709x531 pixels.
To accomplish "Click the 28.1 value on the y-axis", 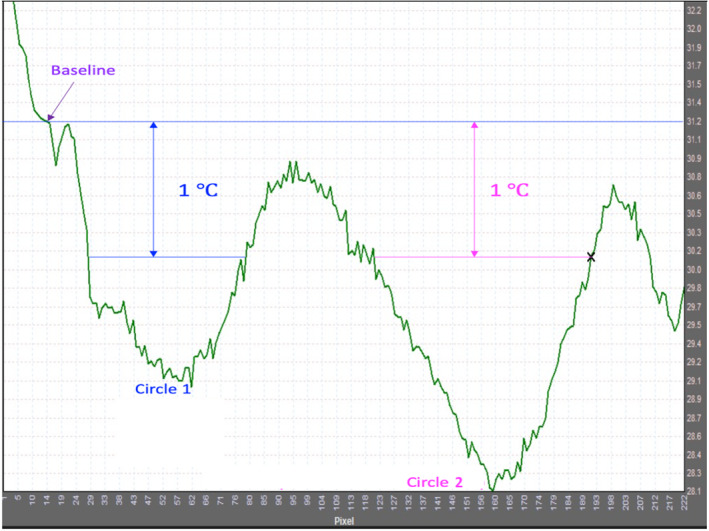I will (x=695, y=492).
